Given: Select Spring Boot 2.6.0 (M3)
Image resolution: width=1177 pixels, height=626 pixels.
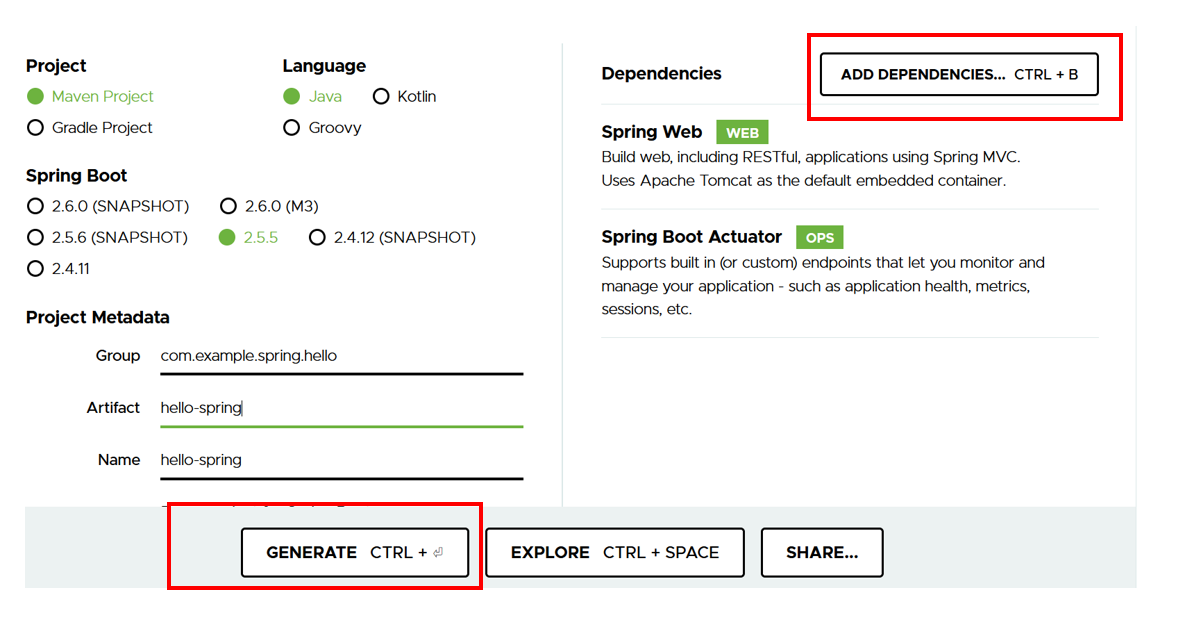Looking at the screenshot, I should [x=228, y=206].
